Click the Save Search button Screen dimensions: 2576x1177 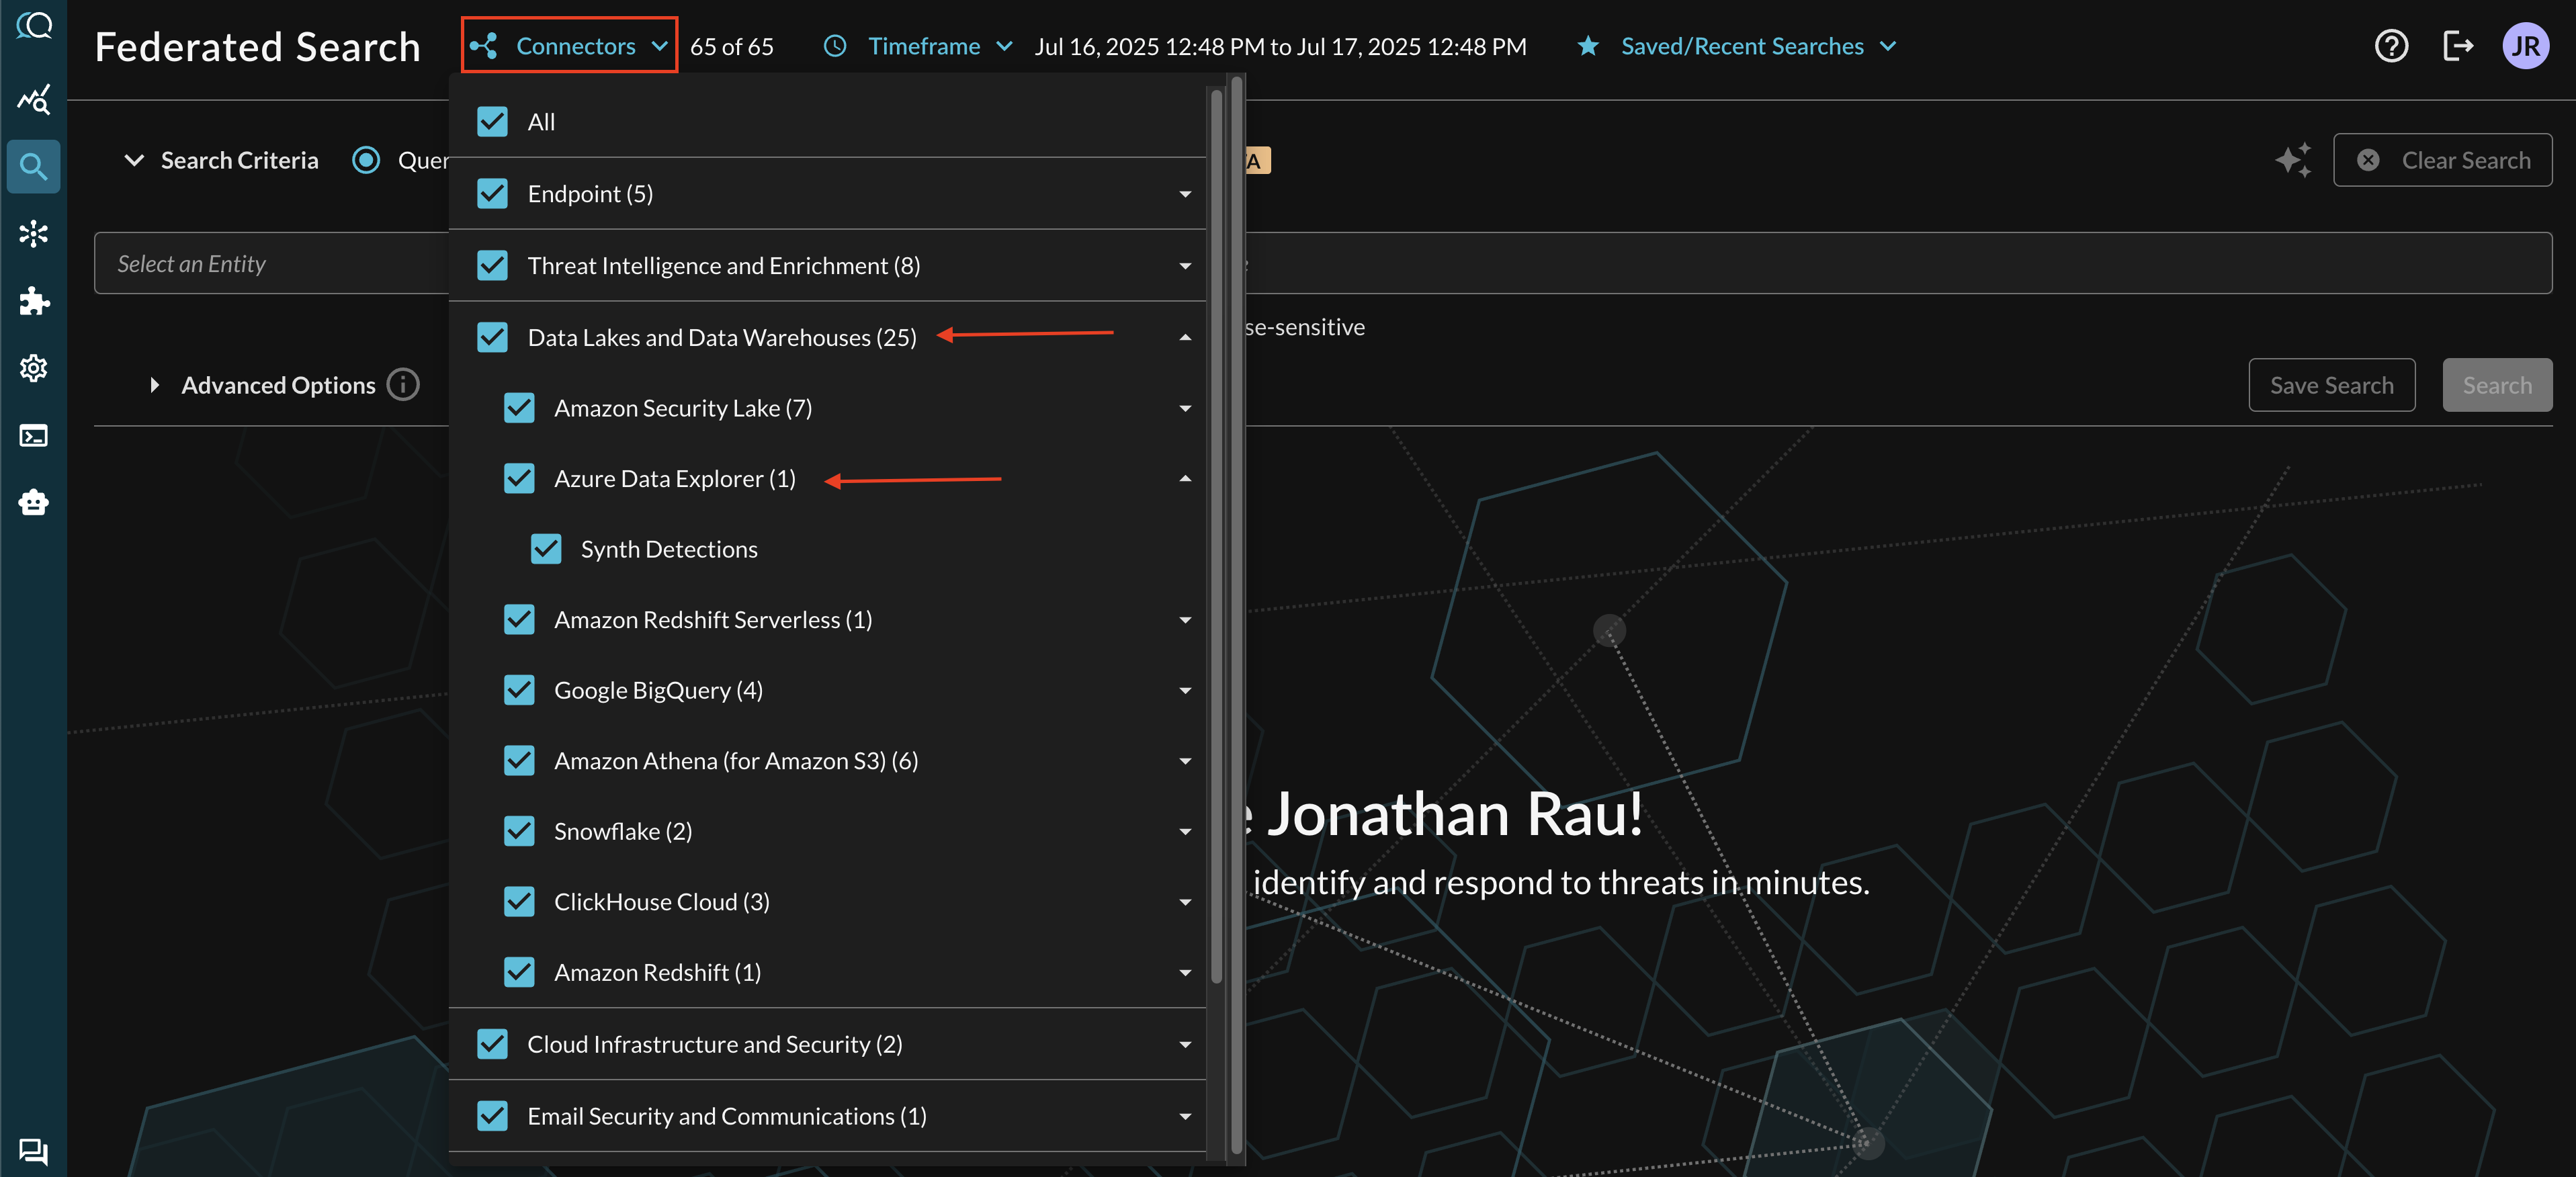click(x=2331, y=385)
